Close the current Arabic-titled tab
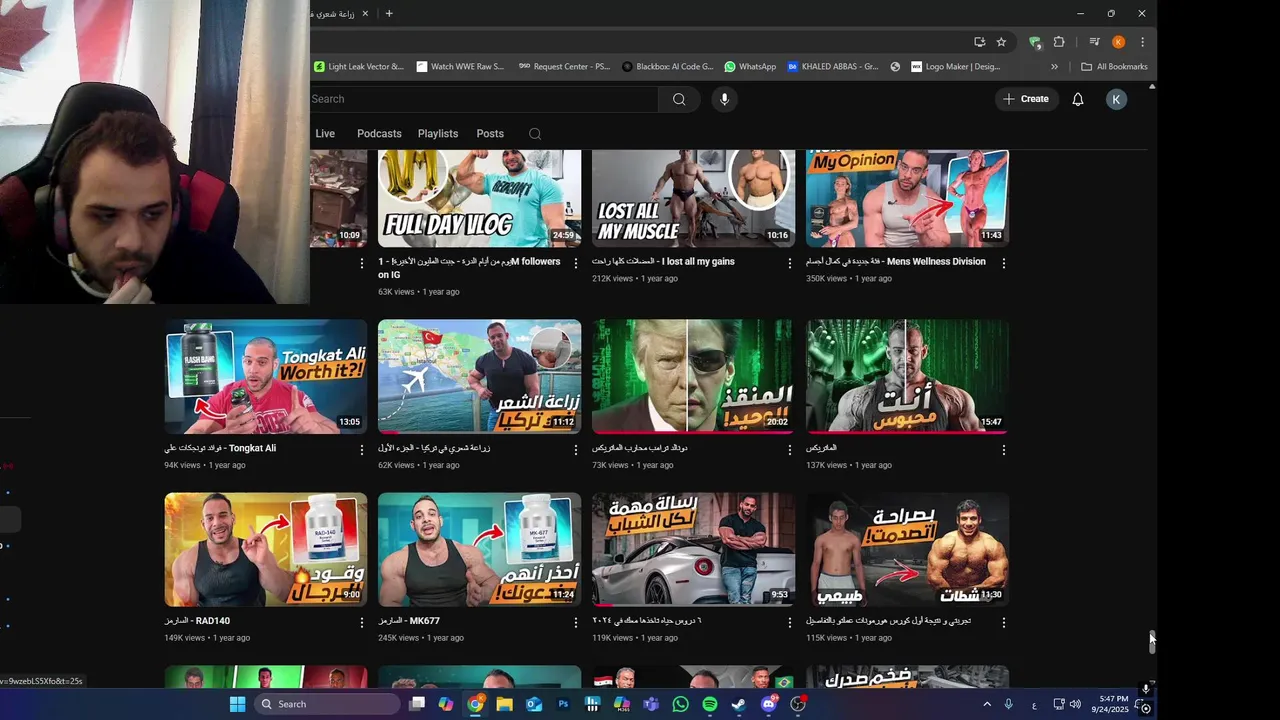 pyautogui.click(x=365, y=14)
